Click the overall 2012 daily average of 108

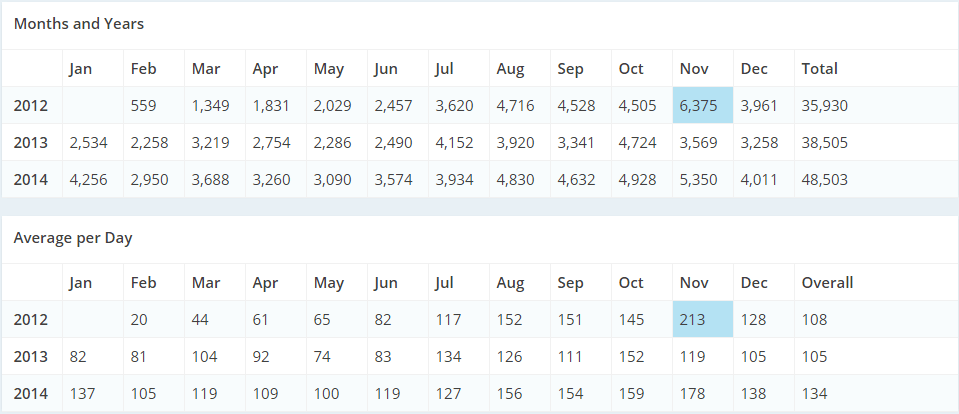(815, 320)
